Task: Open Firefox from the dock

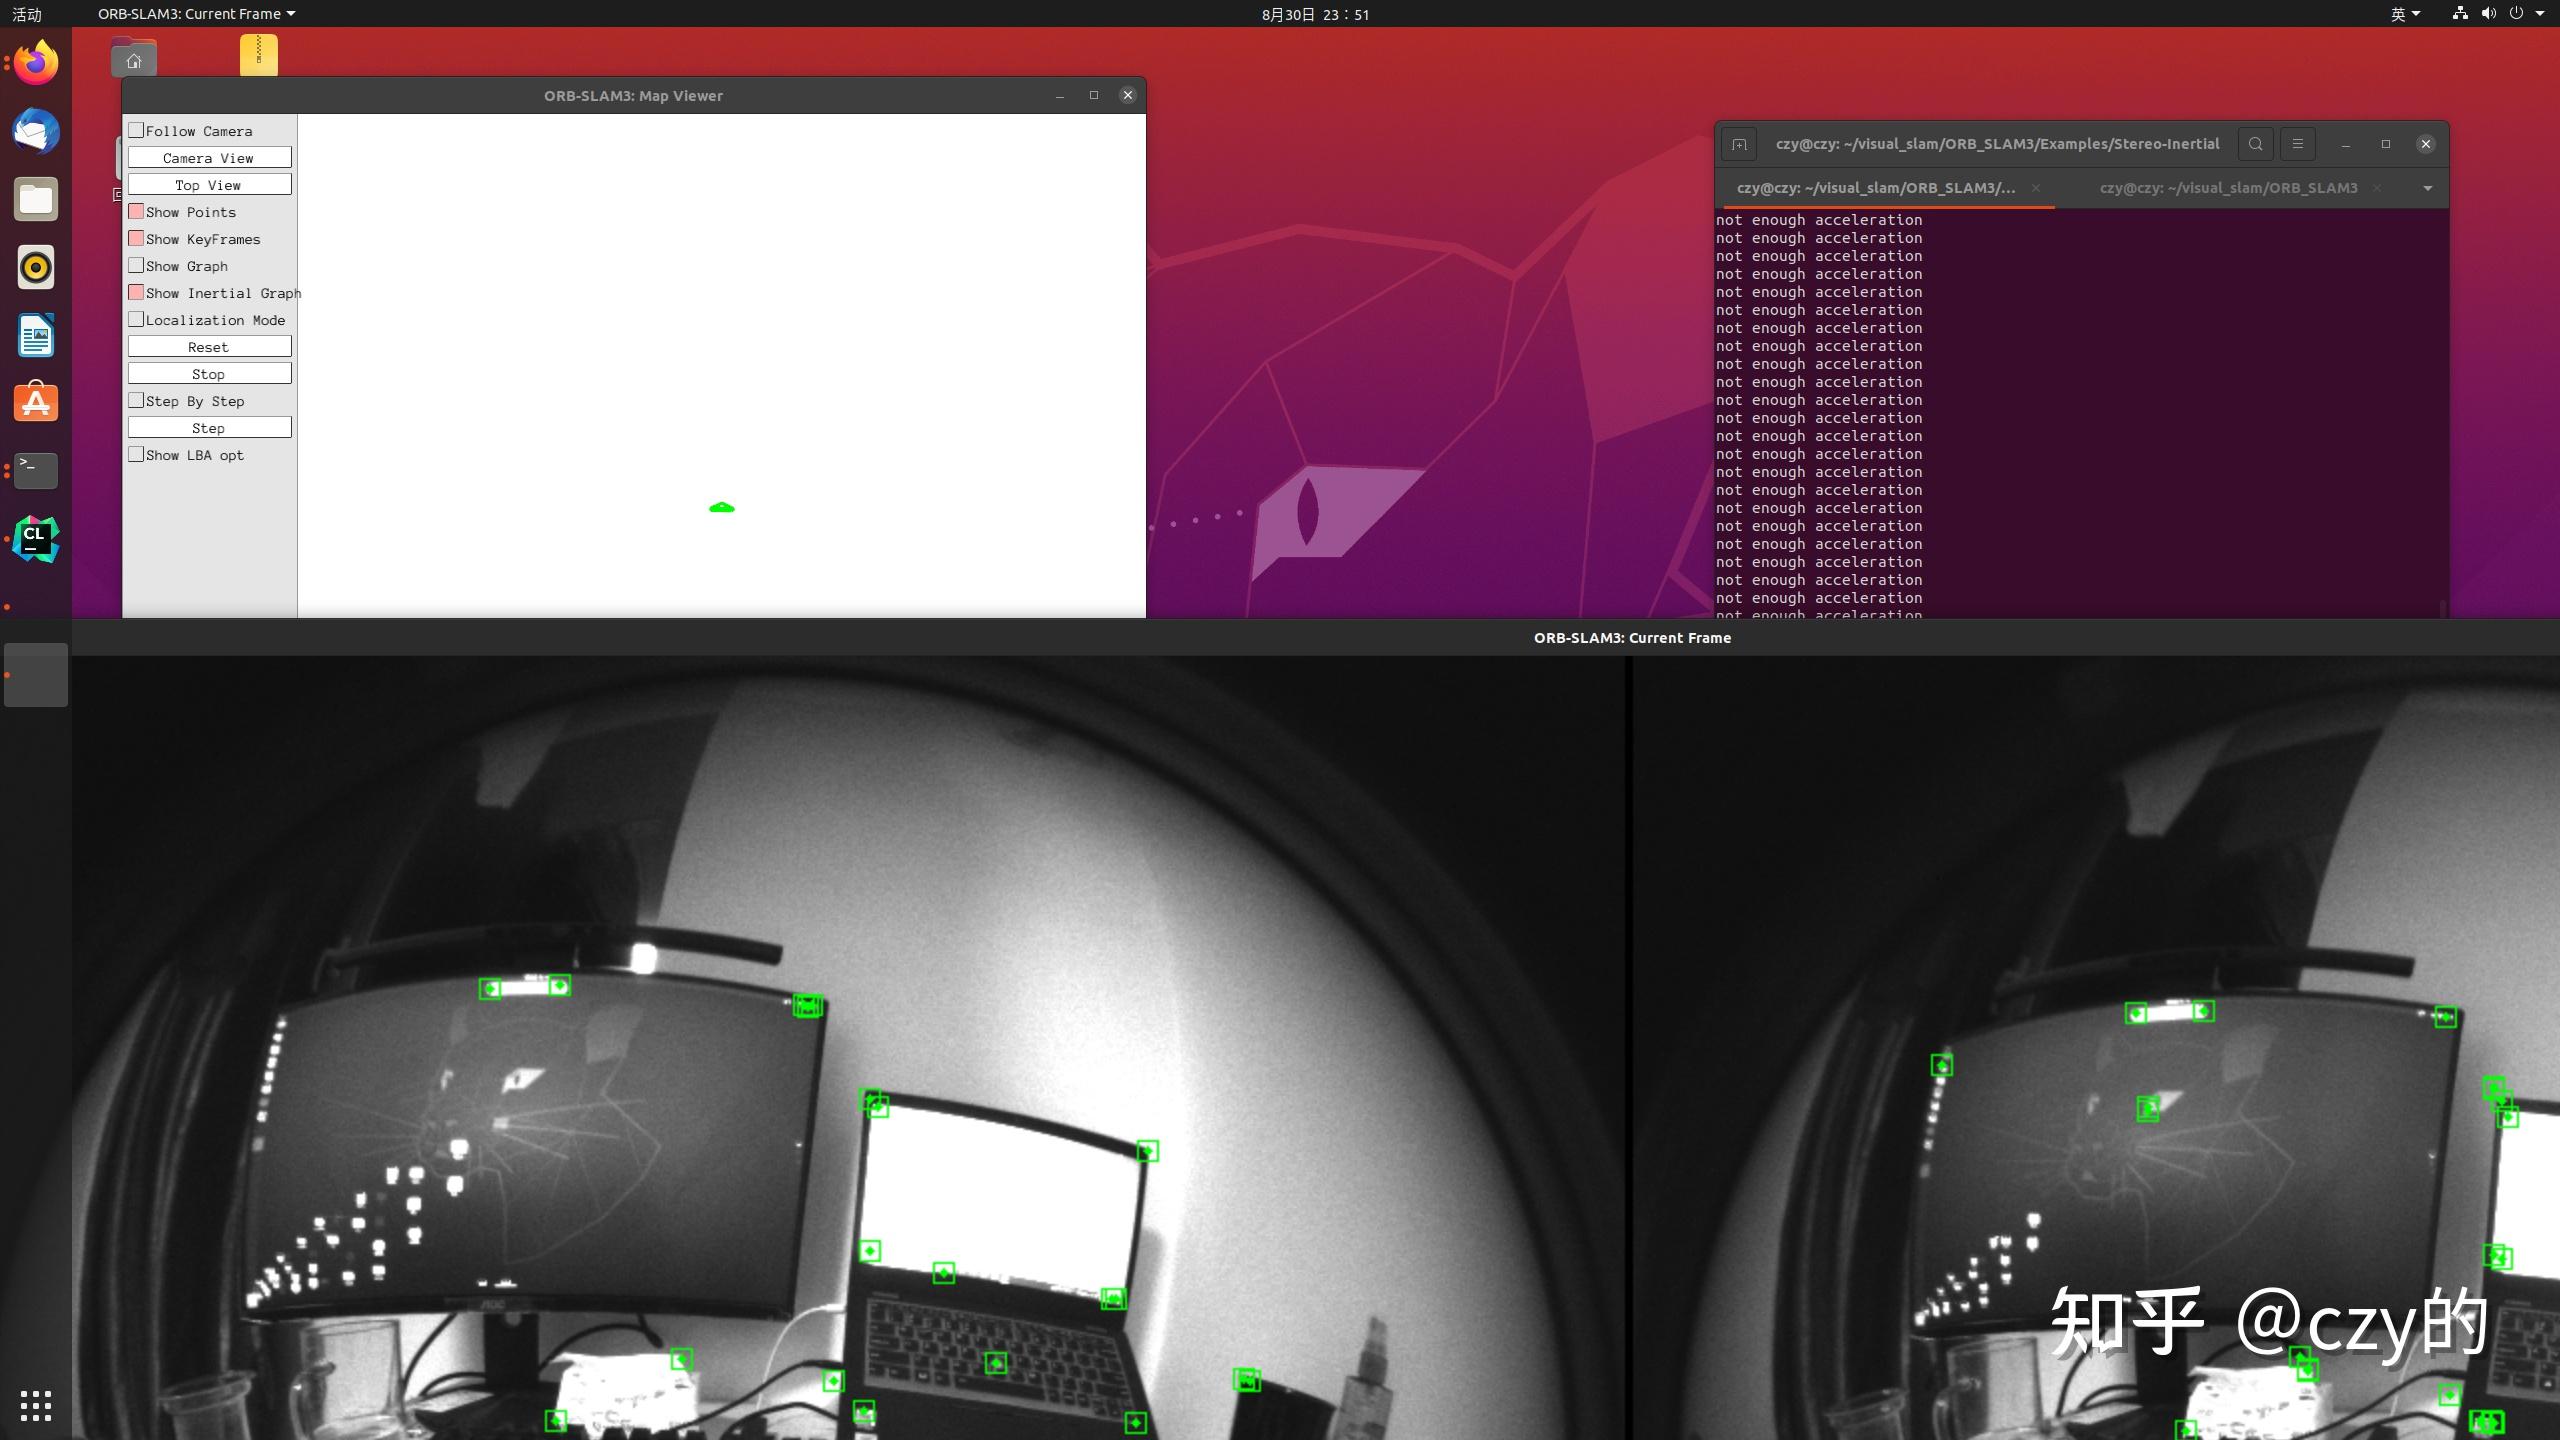Action: tap(36, 64)
